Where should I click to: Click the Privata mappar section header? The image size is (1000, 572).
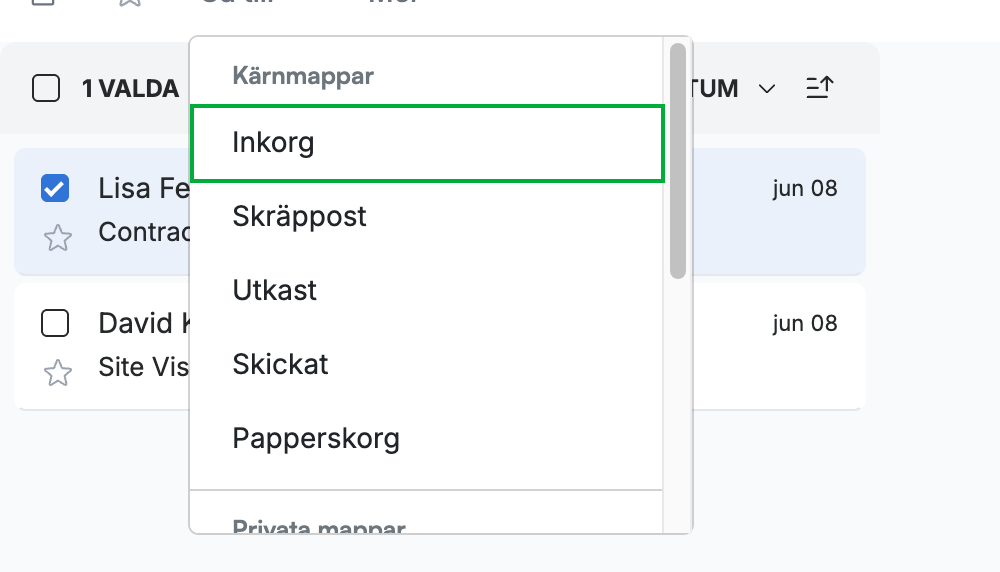click(319, 527)
